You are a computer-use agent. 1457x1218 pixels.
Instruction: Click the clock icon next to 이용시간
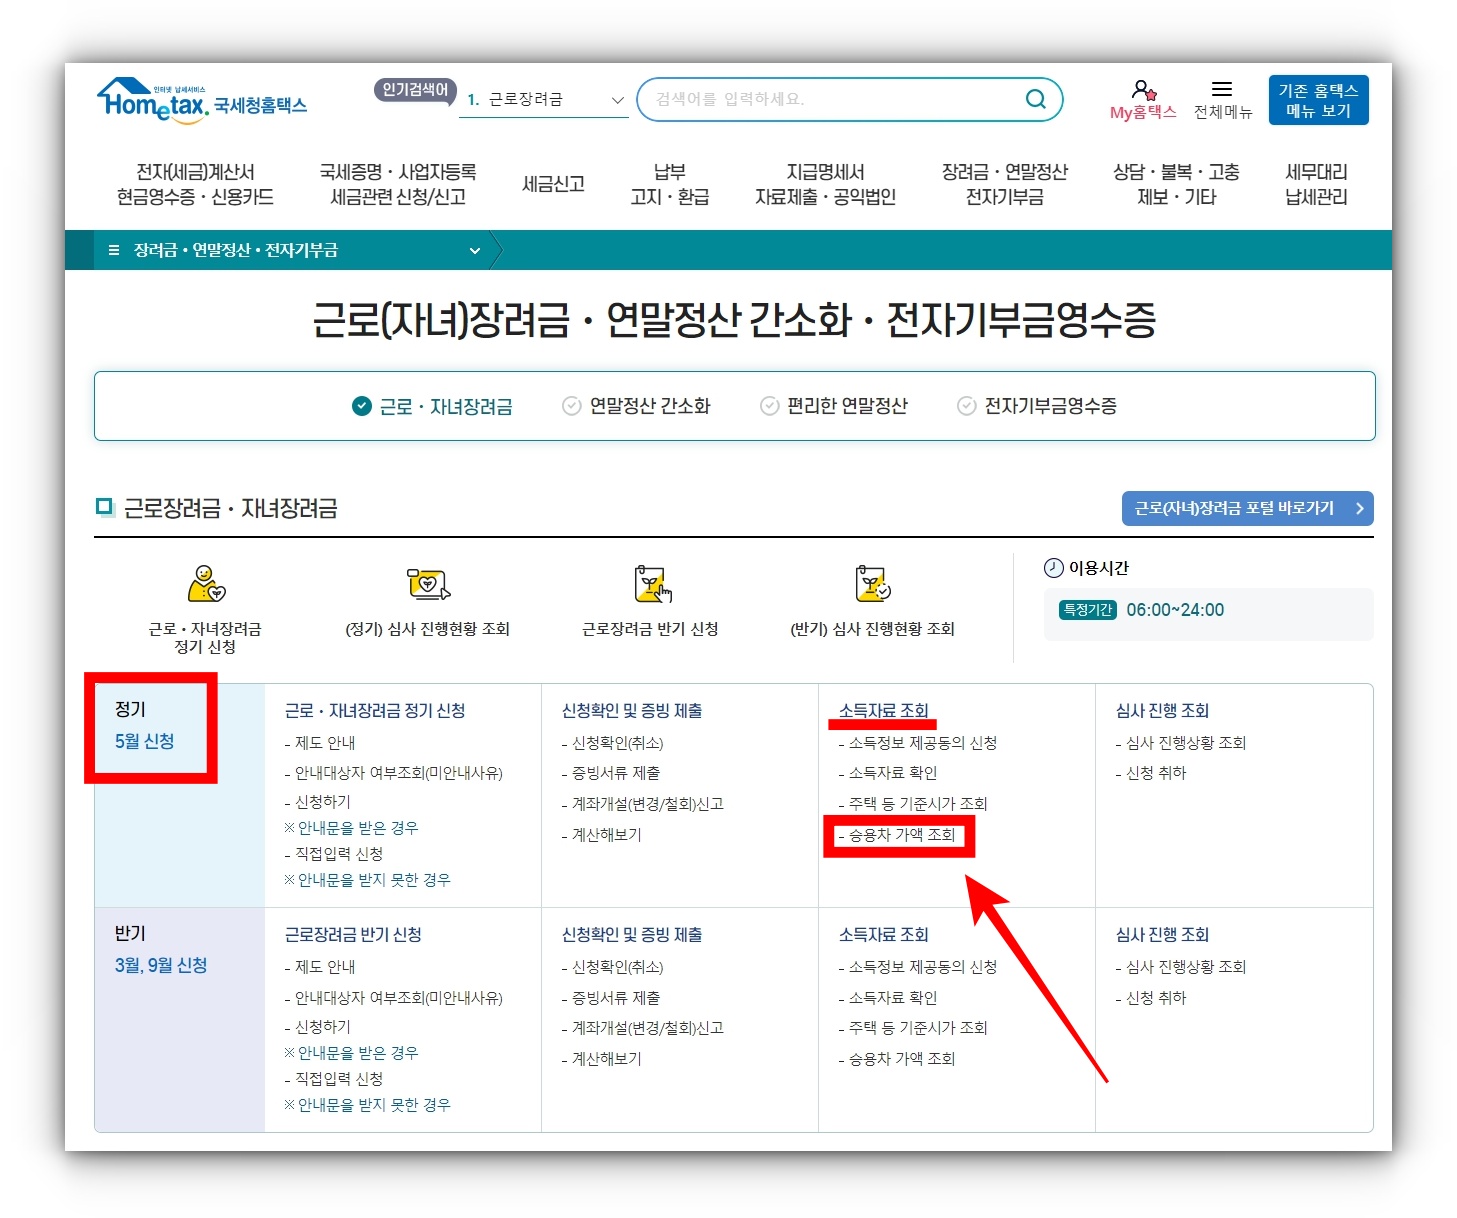pyautogui.click(x=1052, y=568)
